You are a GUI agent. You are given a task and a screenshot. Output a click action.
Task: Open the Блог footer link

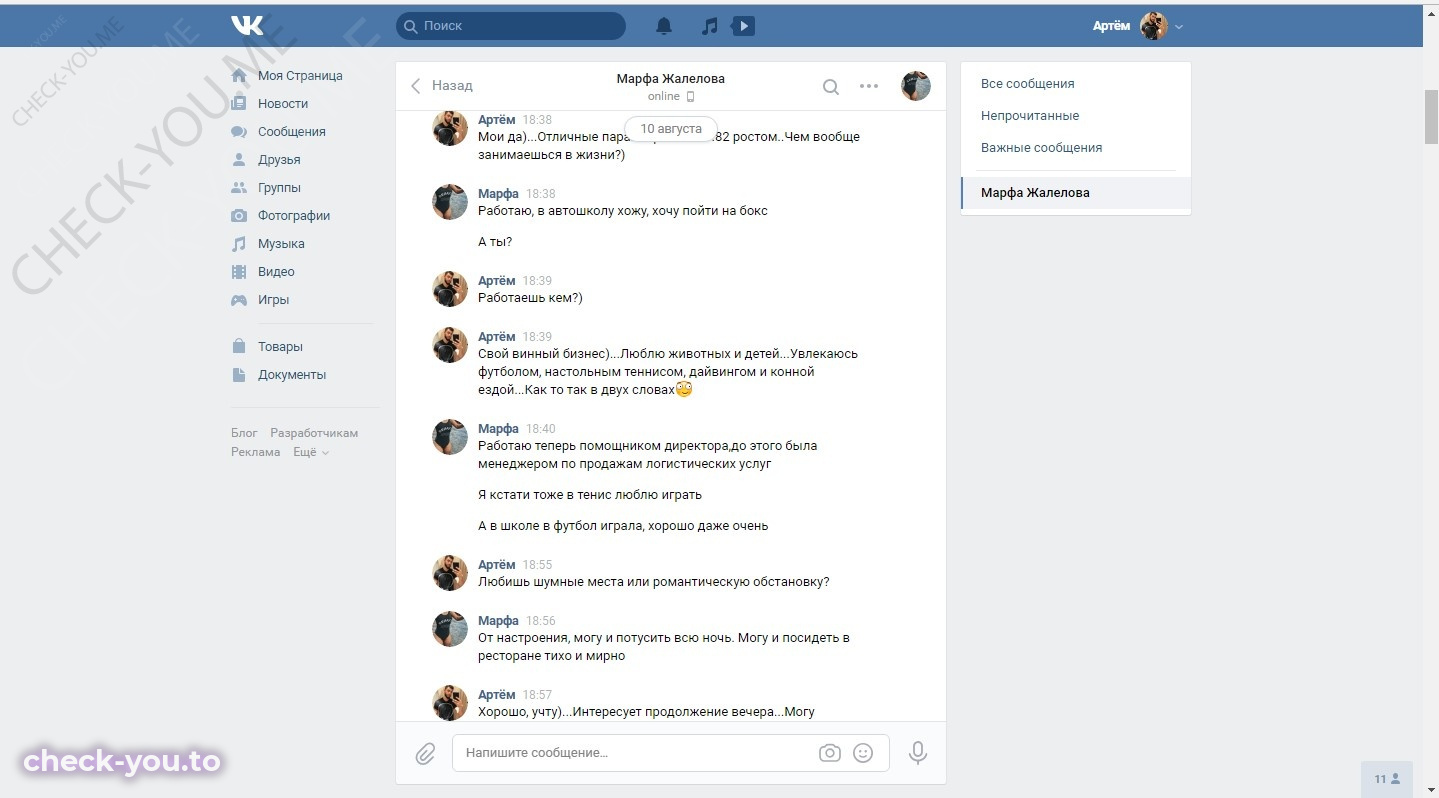point(244,433)
